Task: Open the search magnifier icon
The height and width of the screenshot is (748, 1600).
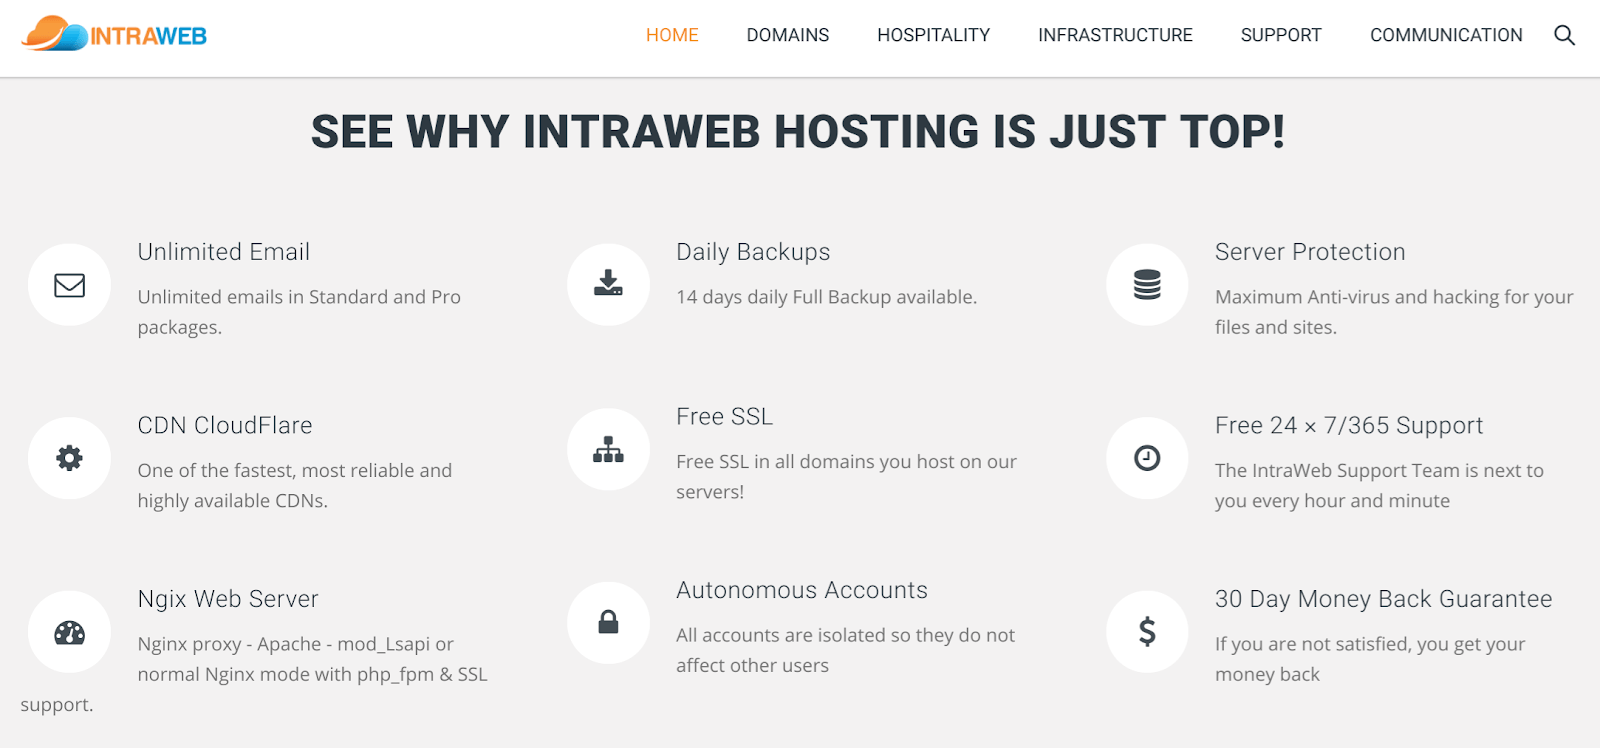Action: 1564,35
